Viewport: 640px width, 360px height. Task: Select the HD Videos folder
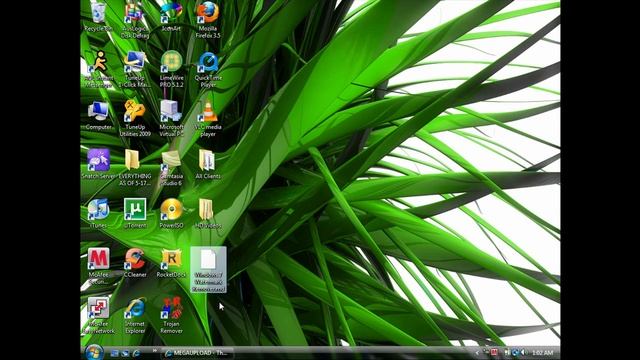[208, 213]
